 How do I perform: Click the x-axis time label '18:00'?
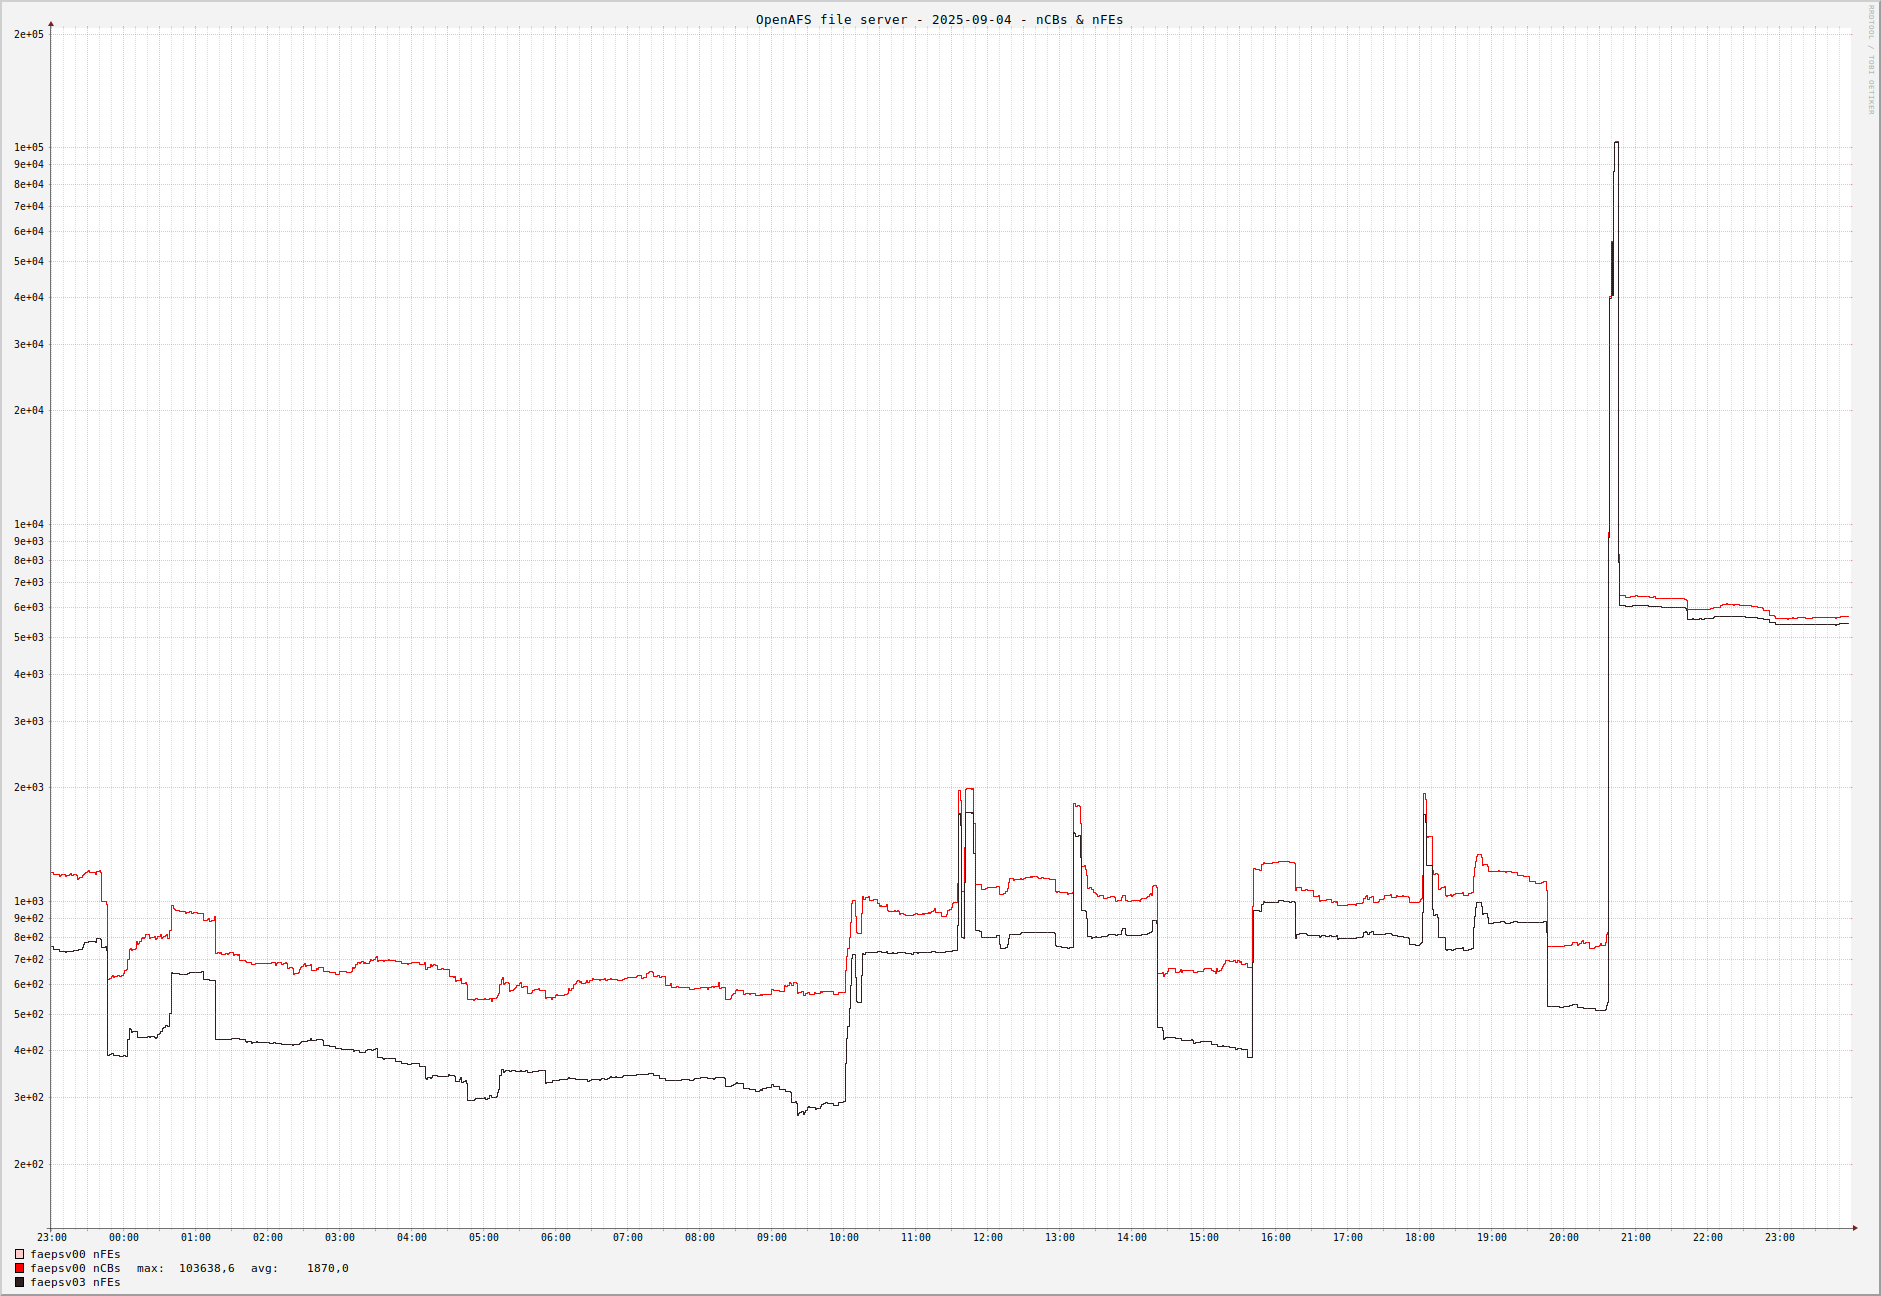pyautogui.click(x=1420, y=1237)
